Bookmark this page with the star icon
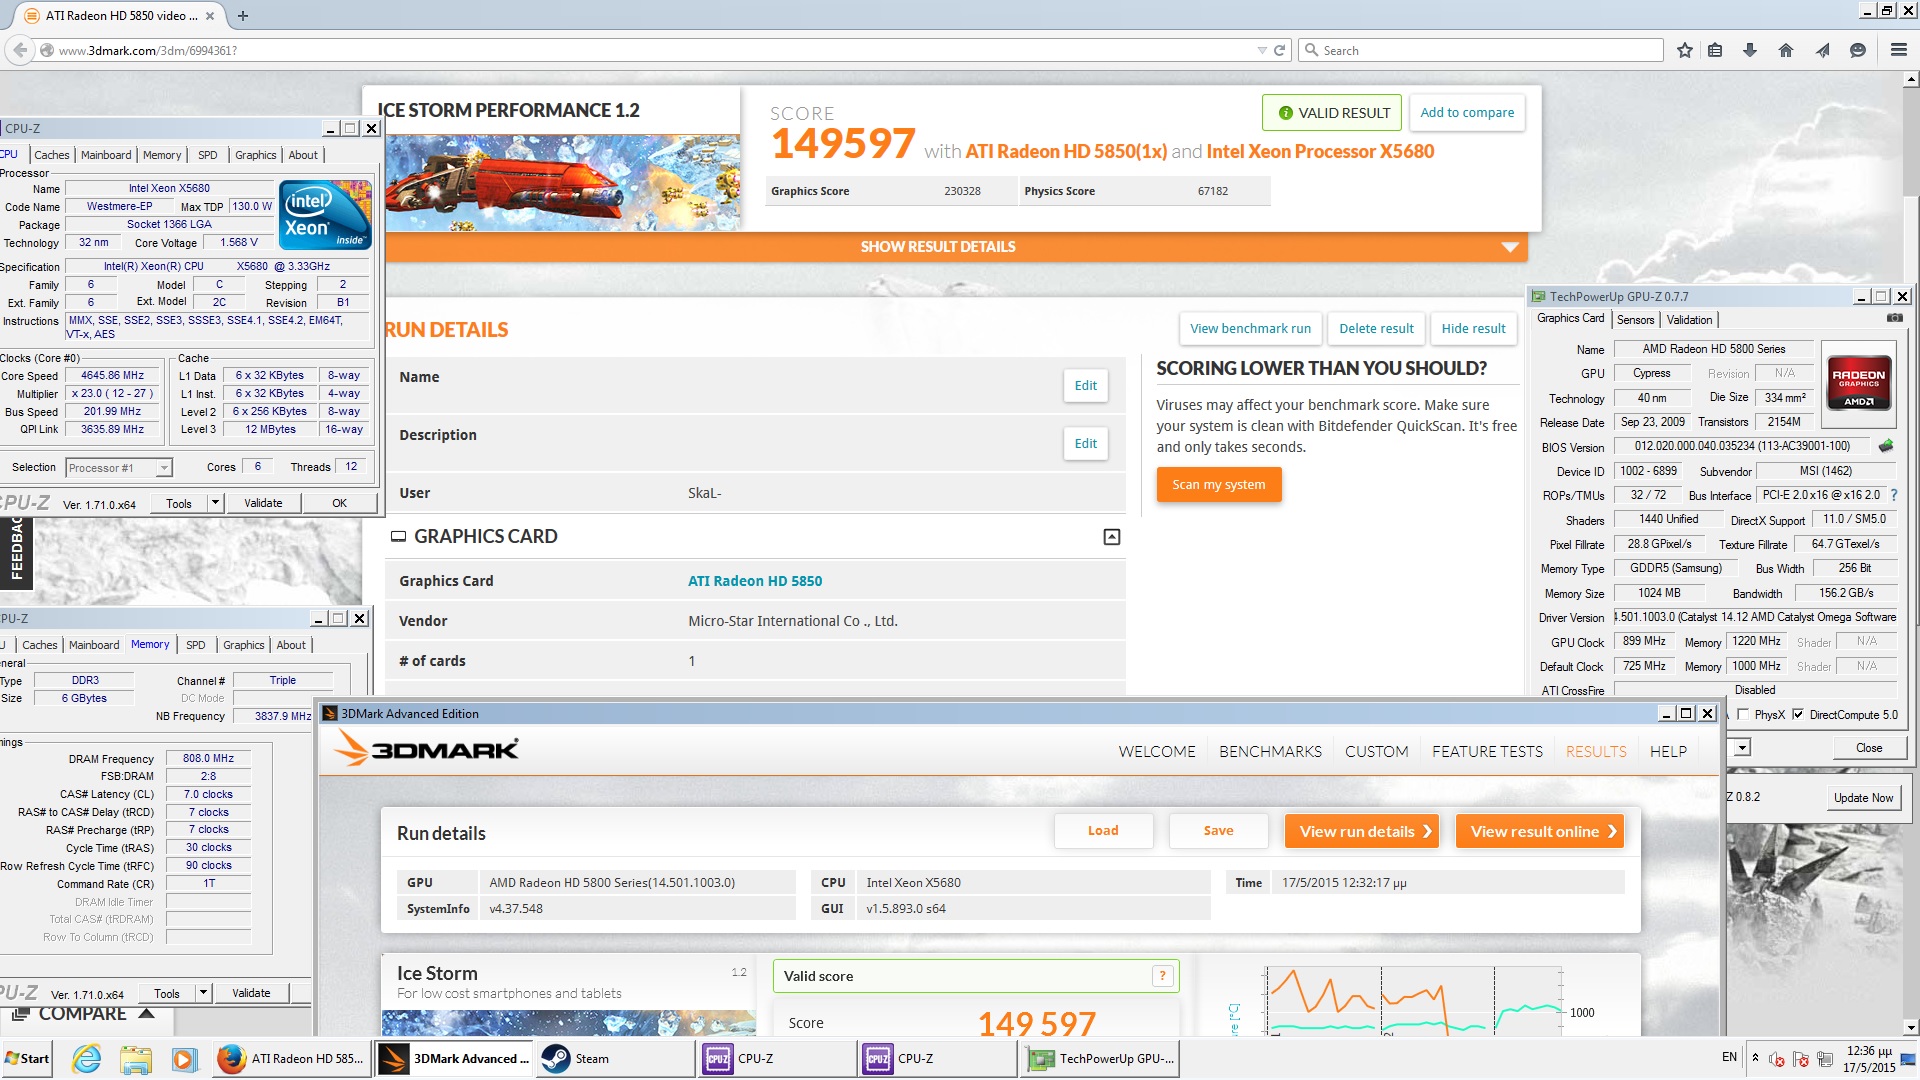The width and height of the screenshot is (1920, 1080). 1685,50
